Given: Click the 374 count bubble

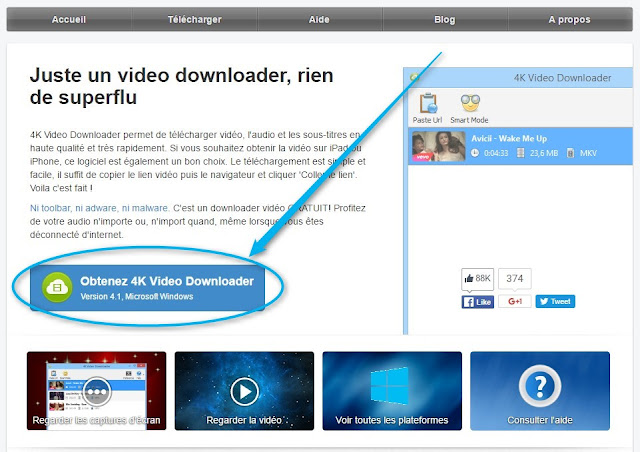Looking at the screenshot, I should pos(515,279).
